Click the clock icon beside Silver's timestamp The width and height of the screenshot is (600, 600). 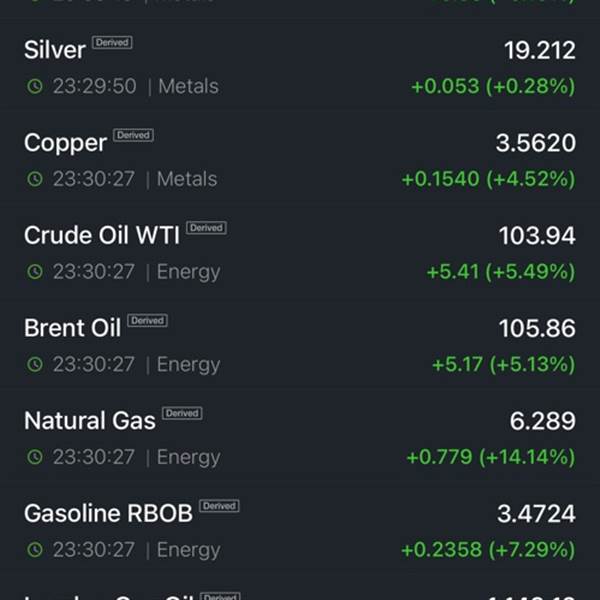35,86
